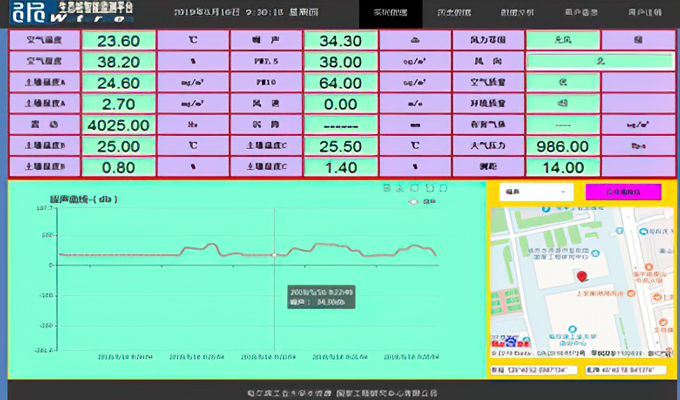Select the highlighted 实时数据 tab
680x400 pixels.
click(x=392, y=13)
